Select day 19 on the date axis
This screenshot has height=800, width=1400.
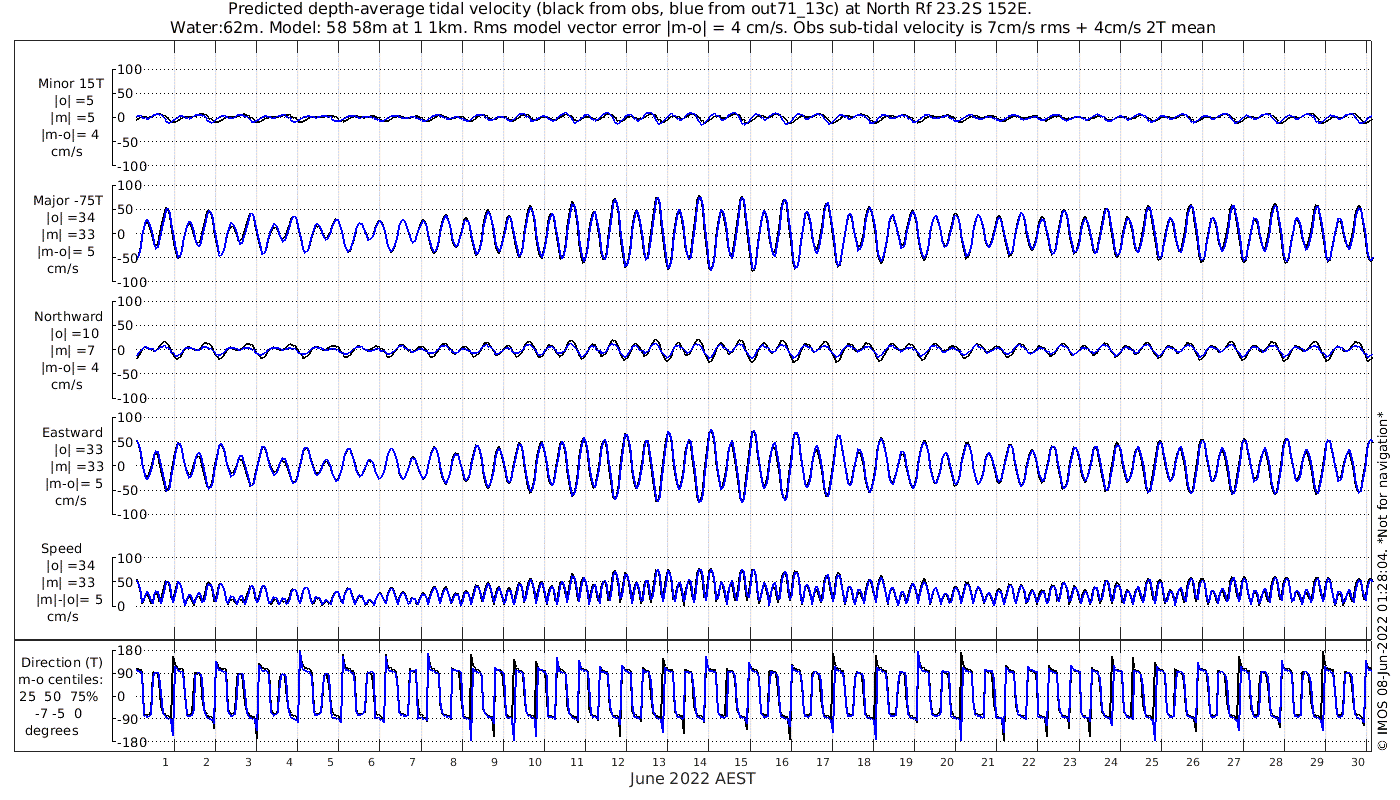click(x=905, y=762)
